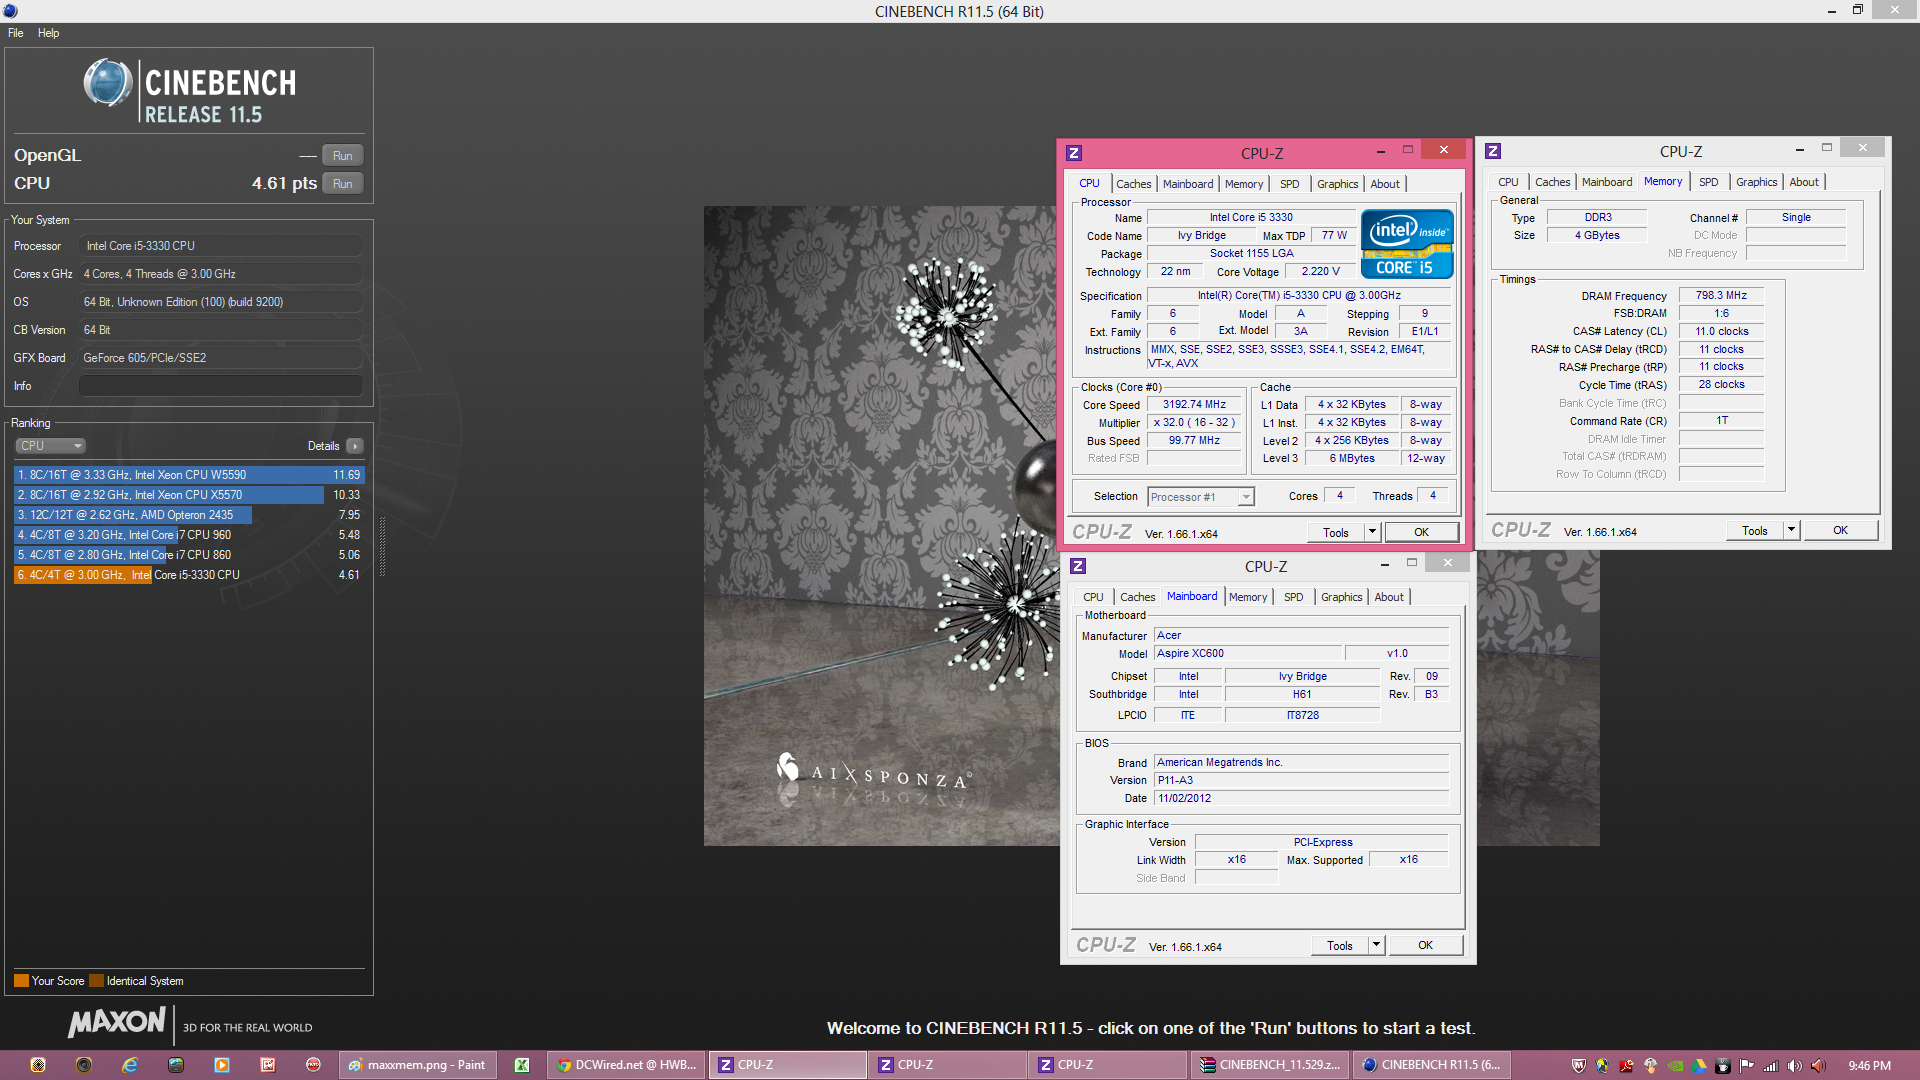Open the CPU ranking type dropdown
Viewport: 1920px width, 1080px height.
click(x=50, y=446)
